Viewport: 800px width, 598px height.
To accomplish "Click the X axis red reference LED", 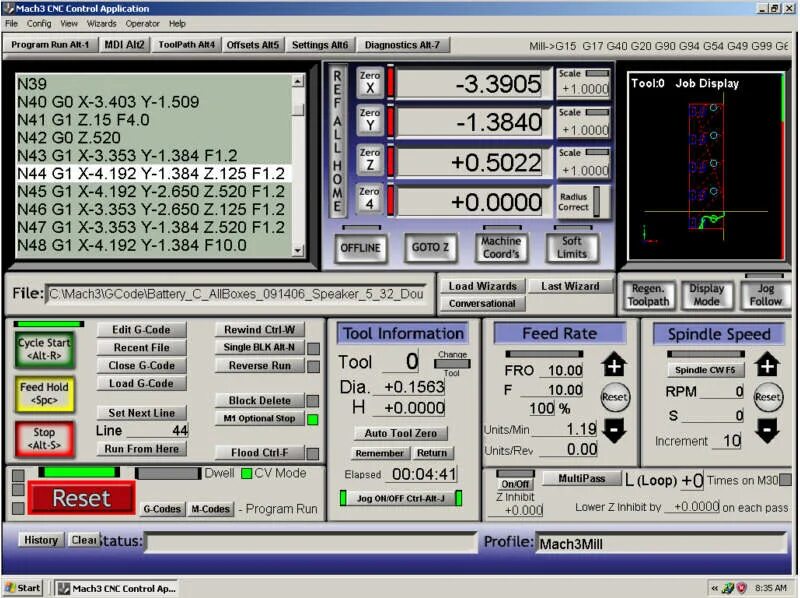I will click(391, 82).
